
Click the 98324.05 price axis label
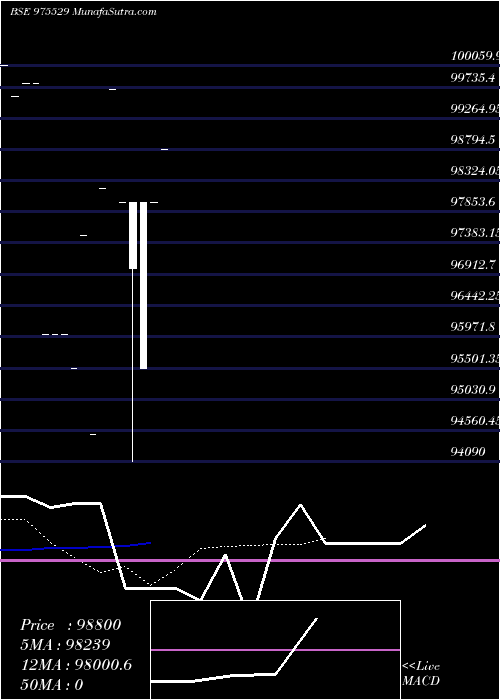click(x=475, y=171)
